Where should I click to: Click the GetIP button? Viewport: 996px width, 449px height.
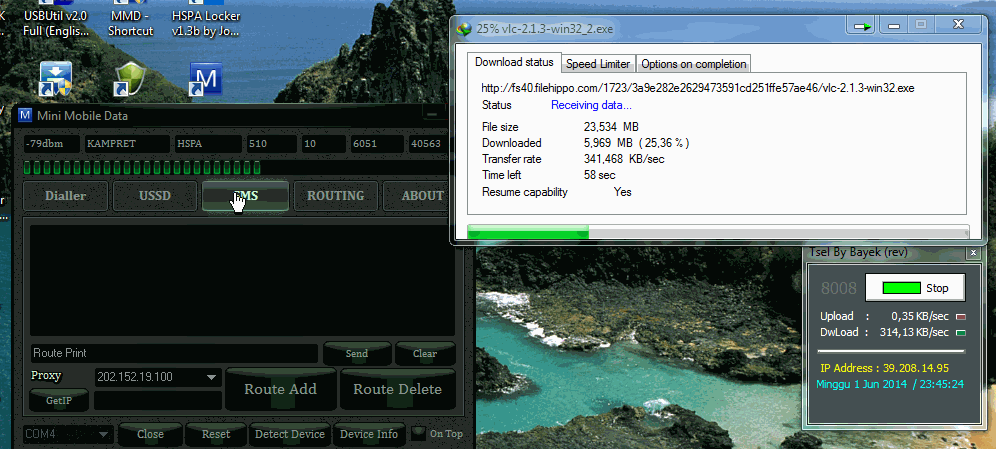(59, 401)
